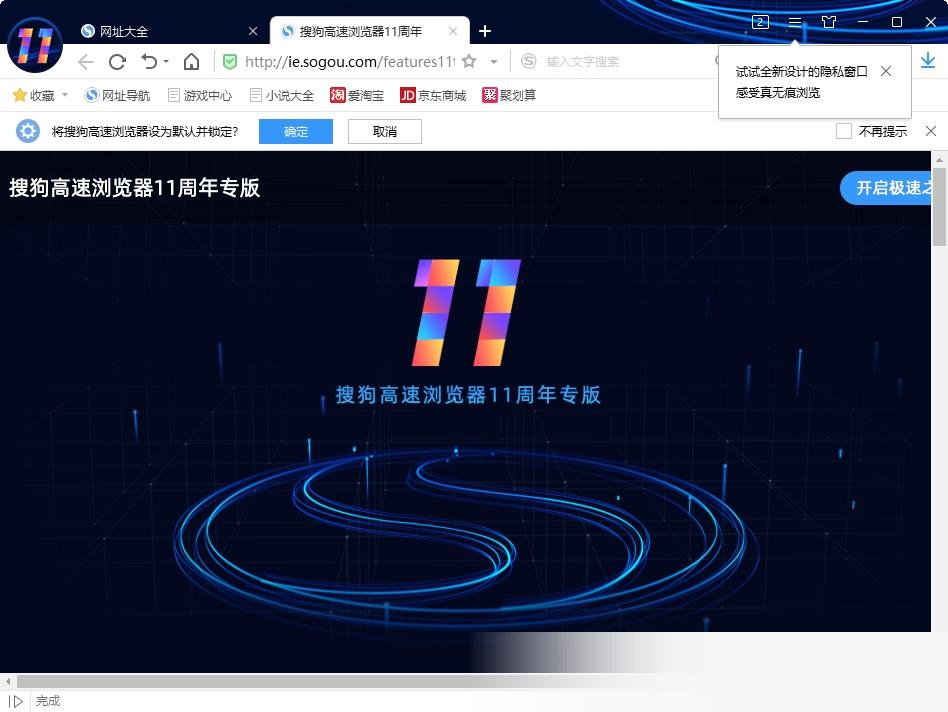Check the 不再提示 checkbox
Screen dimensions: 948x712
[x=843, y=131]
